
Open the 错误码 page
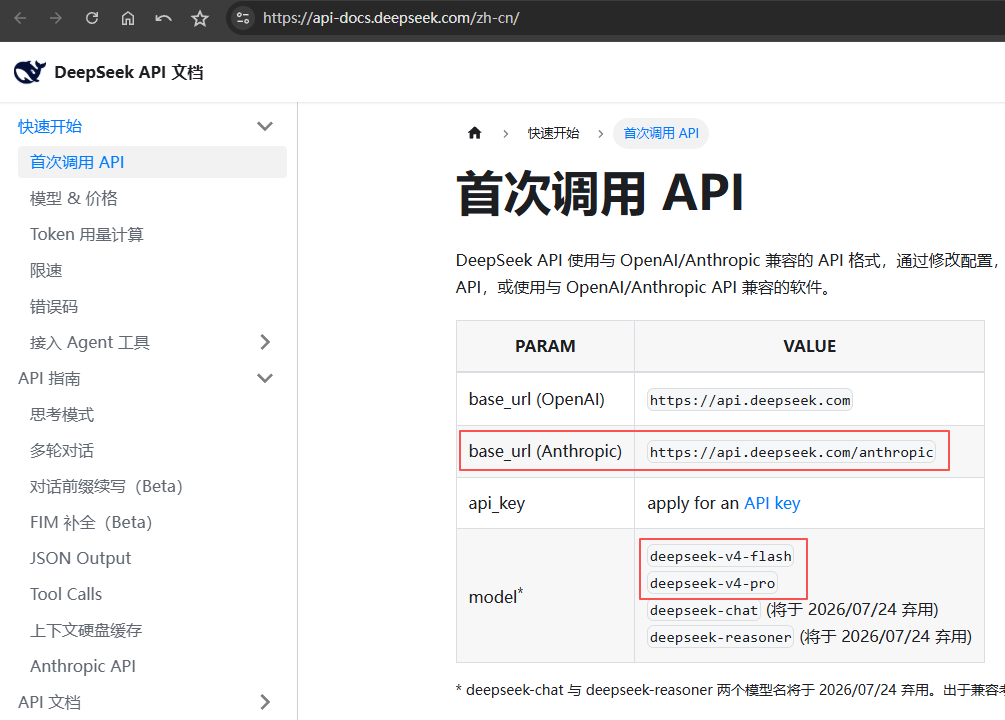coord(54,306)
